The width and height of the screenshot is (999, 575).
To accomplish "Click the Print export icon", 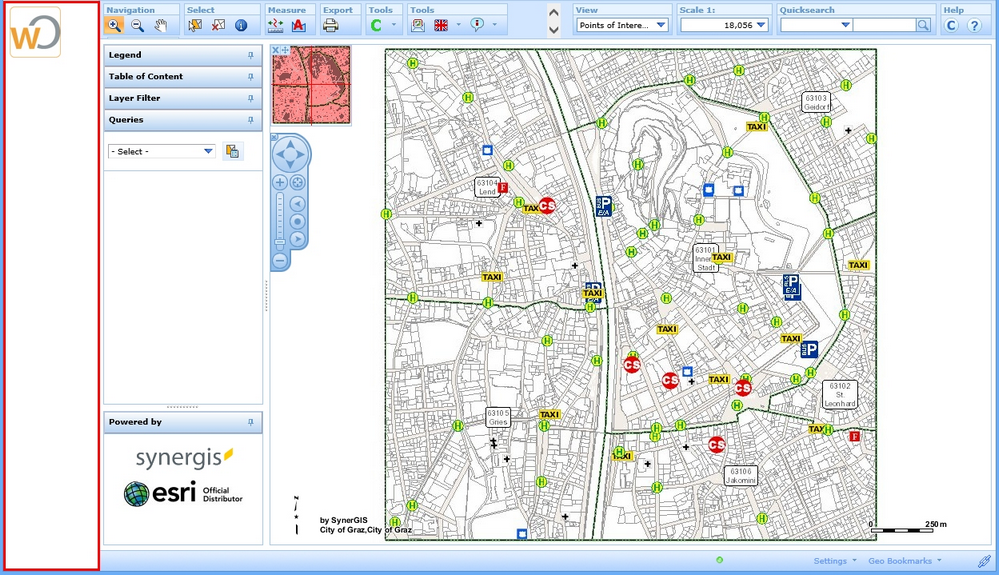I will [331, 26].
